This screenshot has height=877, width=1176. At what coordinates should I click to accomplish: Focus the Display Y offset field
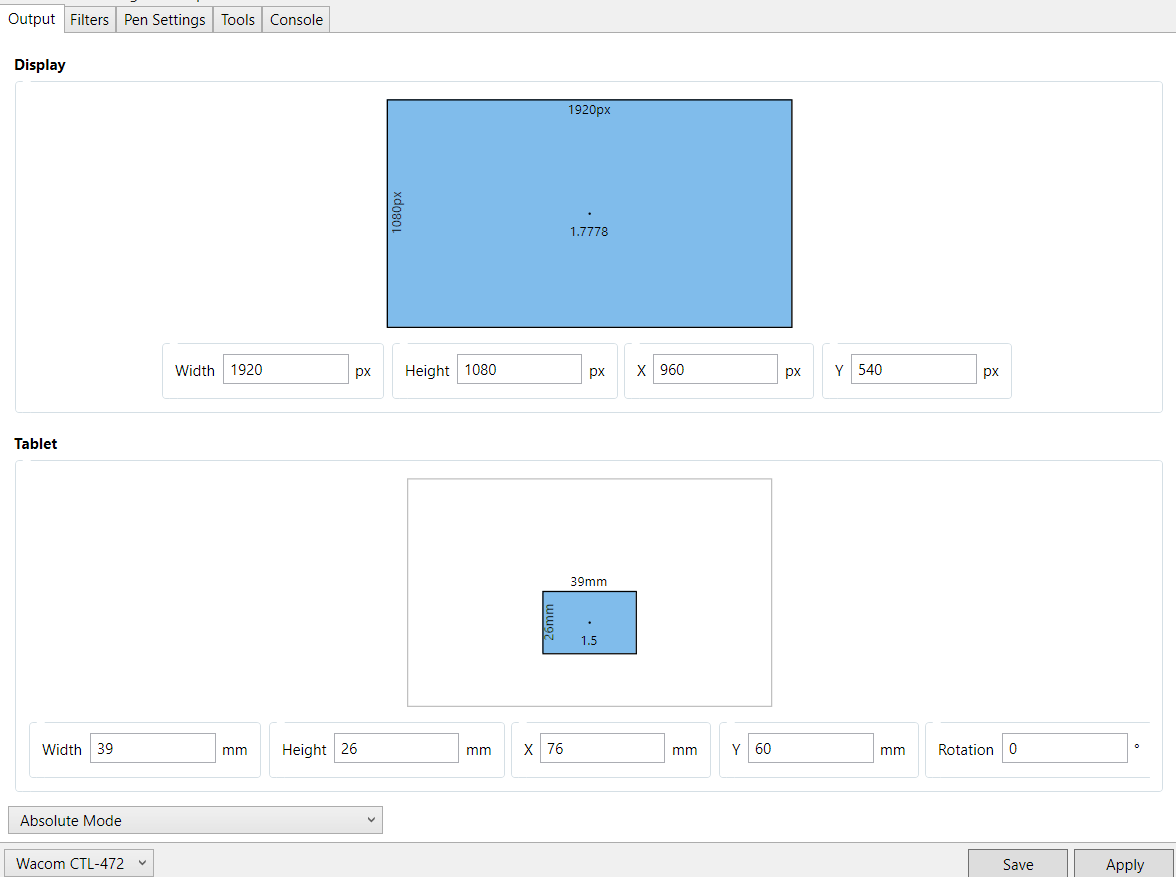(912, 370)
